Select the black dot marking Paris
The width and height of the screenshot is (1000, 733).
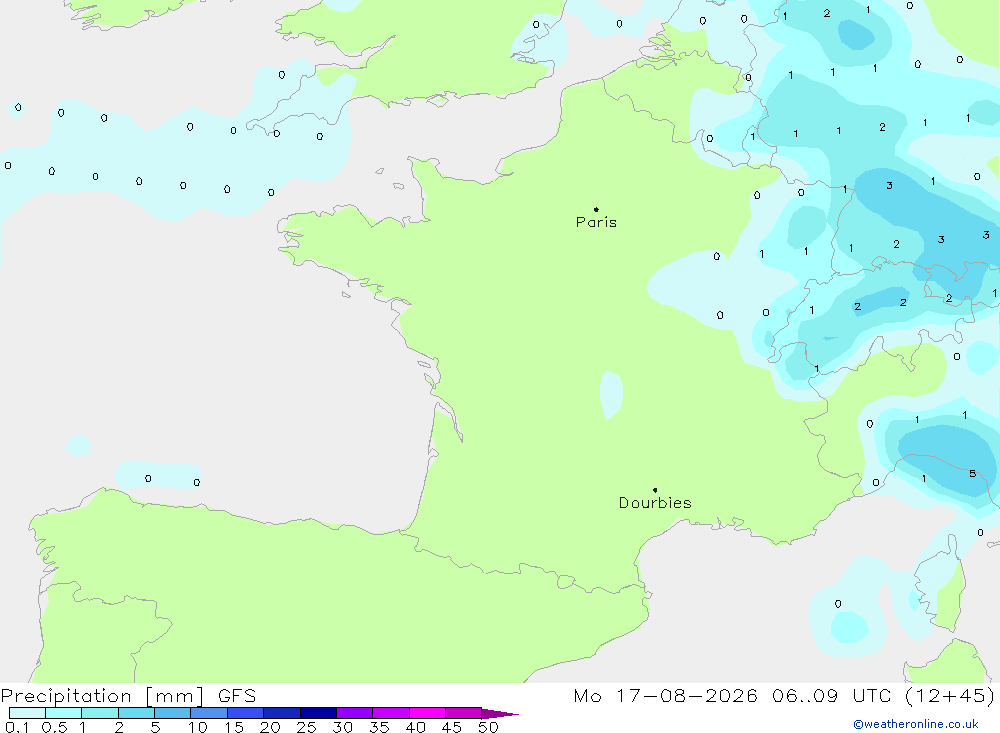click(x=596, y=209)
